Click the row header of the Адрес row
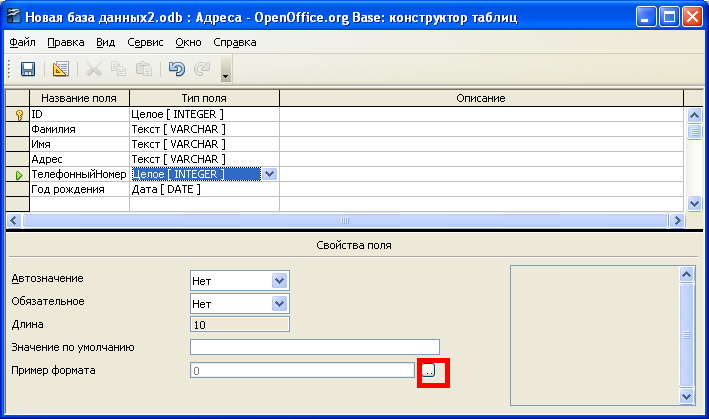The image size is (709, 419). [18, 159]
